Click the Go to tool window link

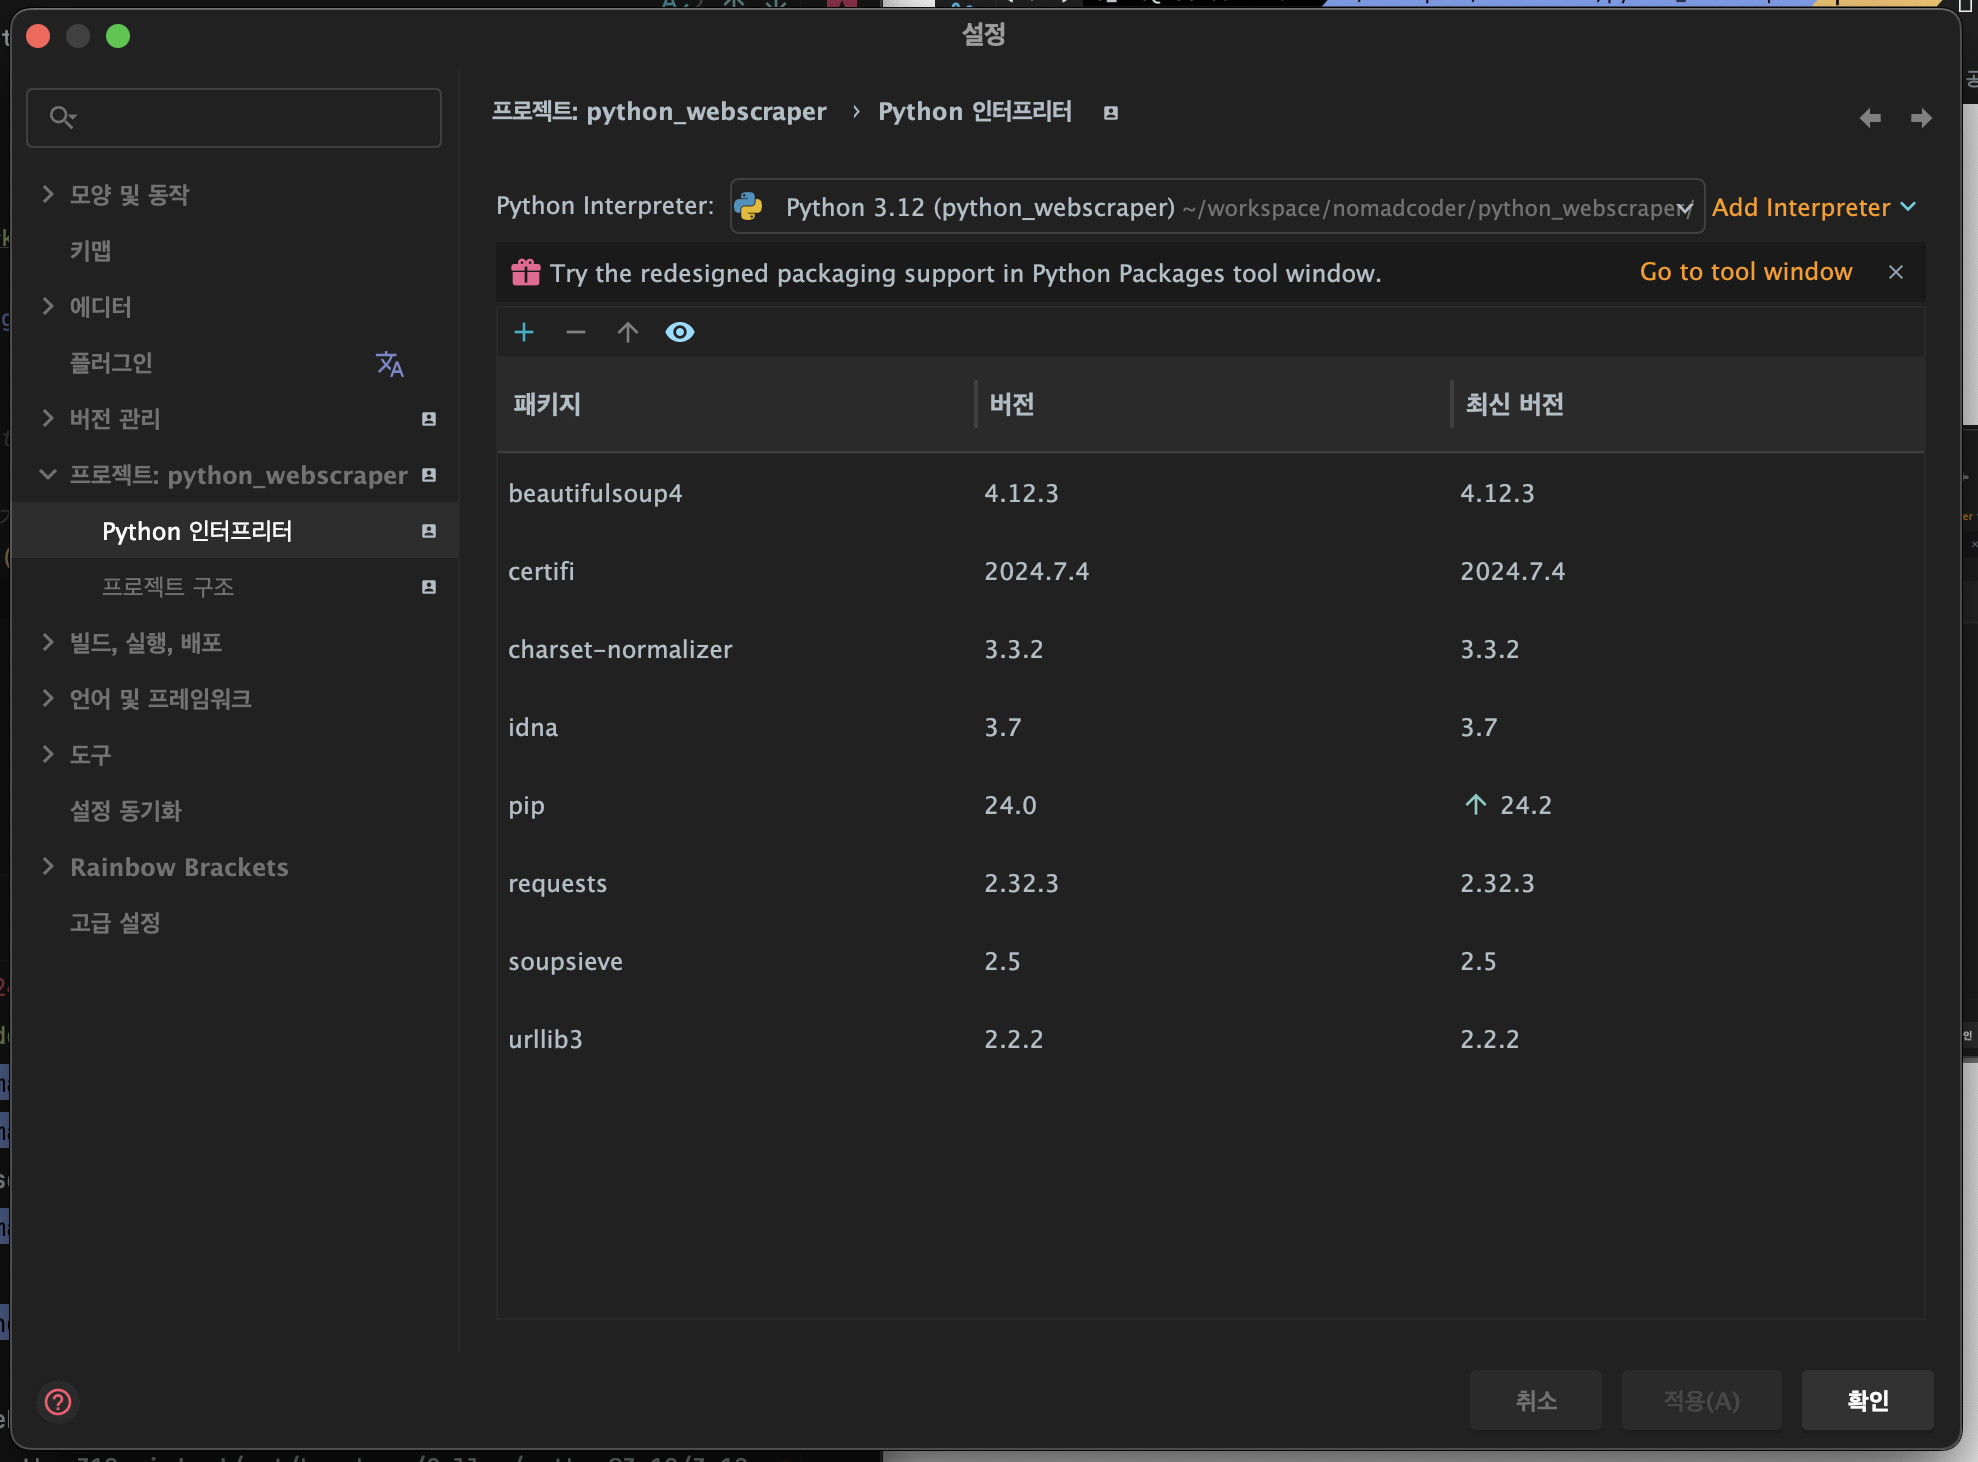tap(1746, 272)
